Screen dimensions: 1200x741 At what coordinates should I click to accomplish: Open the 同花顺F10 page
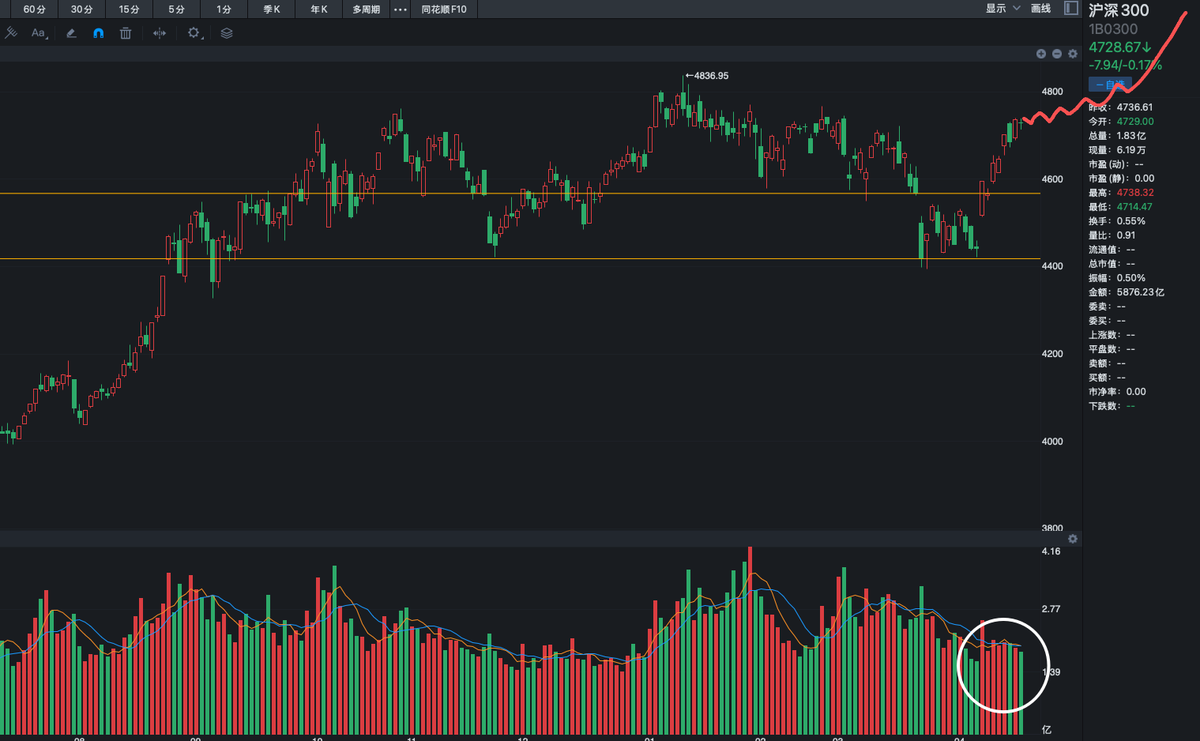pos(443,9)
